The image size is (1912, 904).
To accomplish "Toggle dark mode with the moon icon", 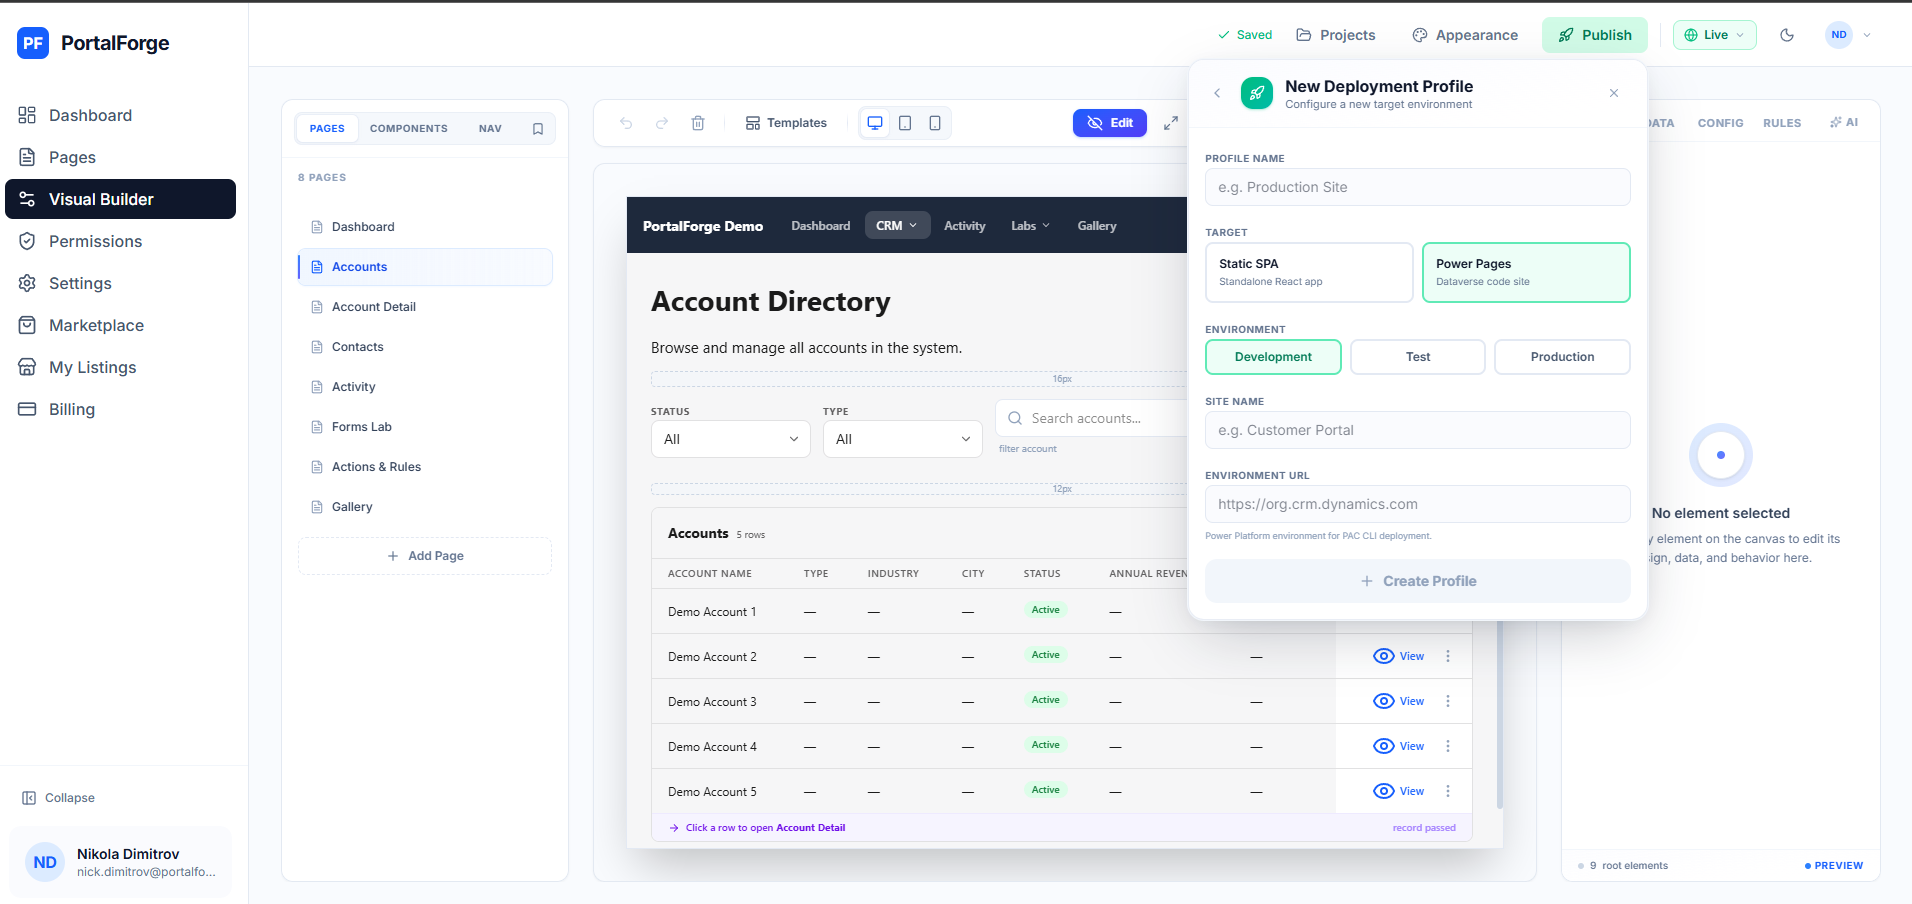I will point(1787,34).
